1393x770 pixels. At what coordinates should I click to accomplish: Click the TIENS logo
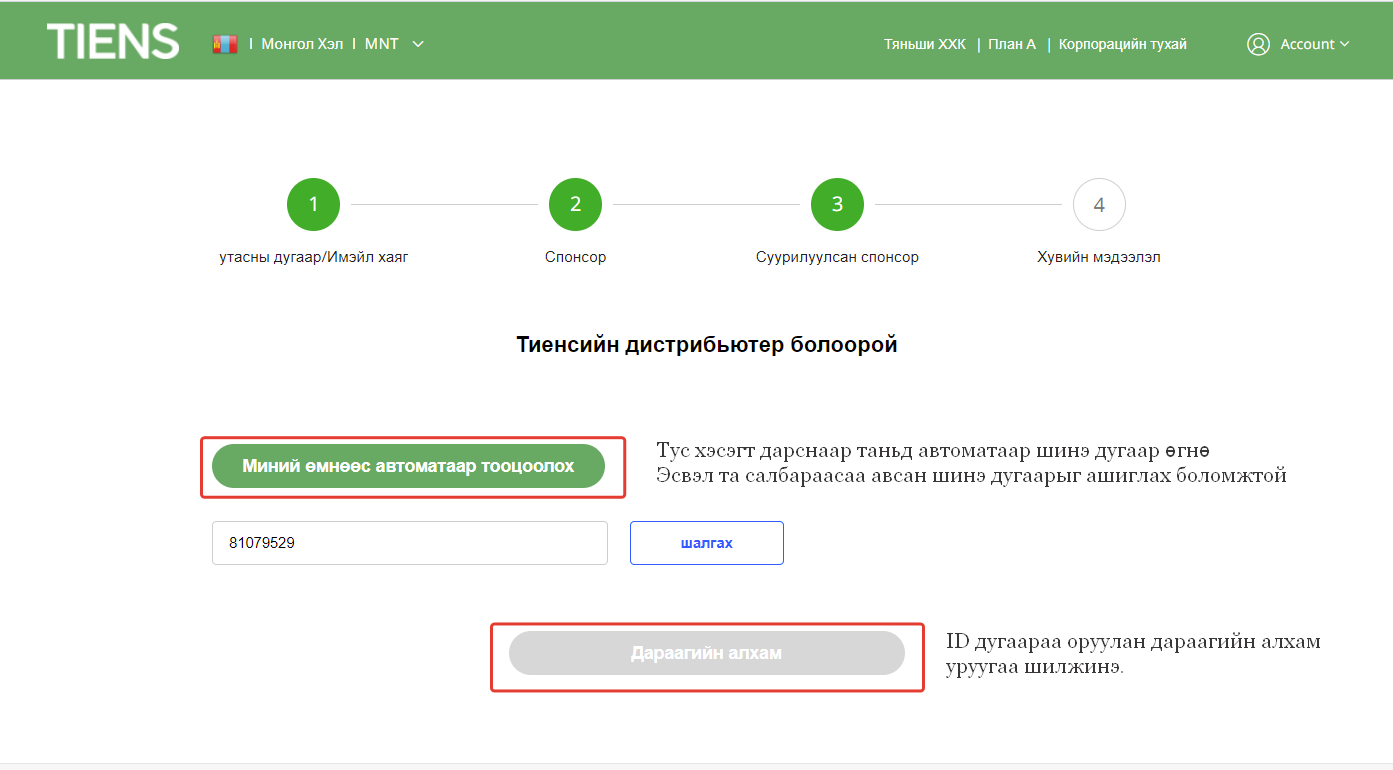tap(113, 42)
